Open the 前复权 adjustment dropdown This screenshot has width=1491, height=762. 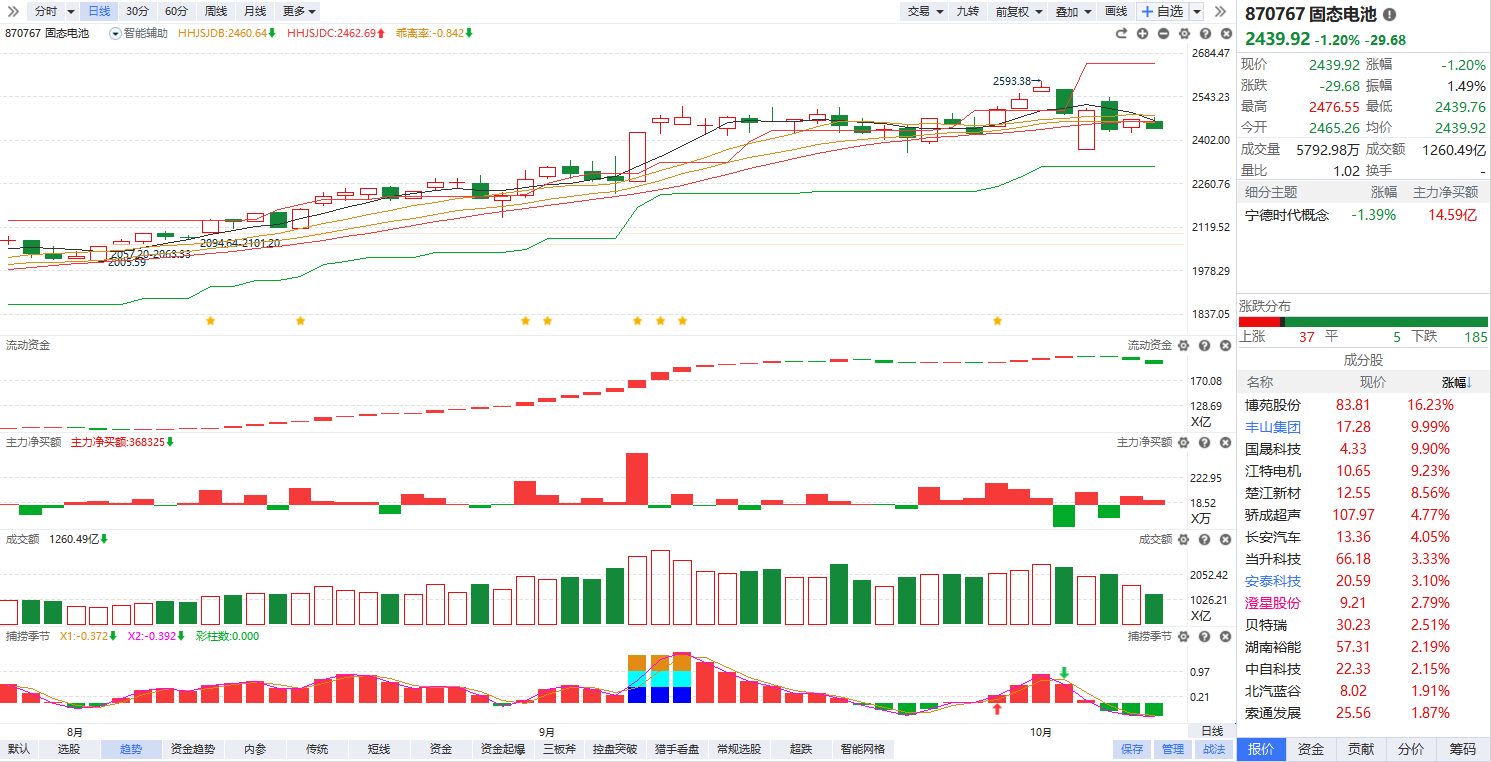[1019, 11]
